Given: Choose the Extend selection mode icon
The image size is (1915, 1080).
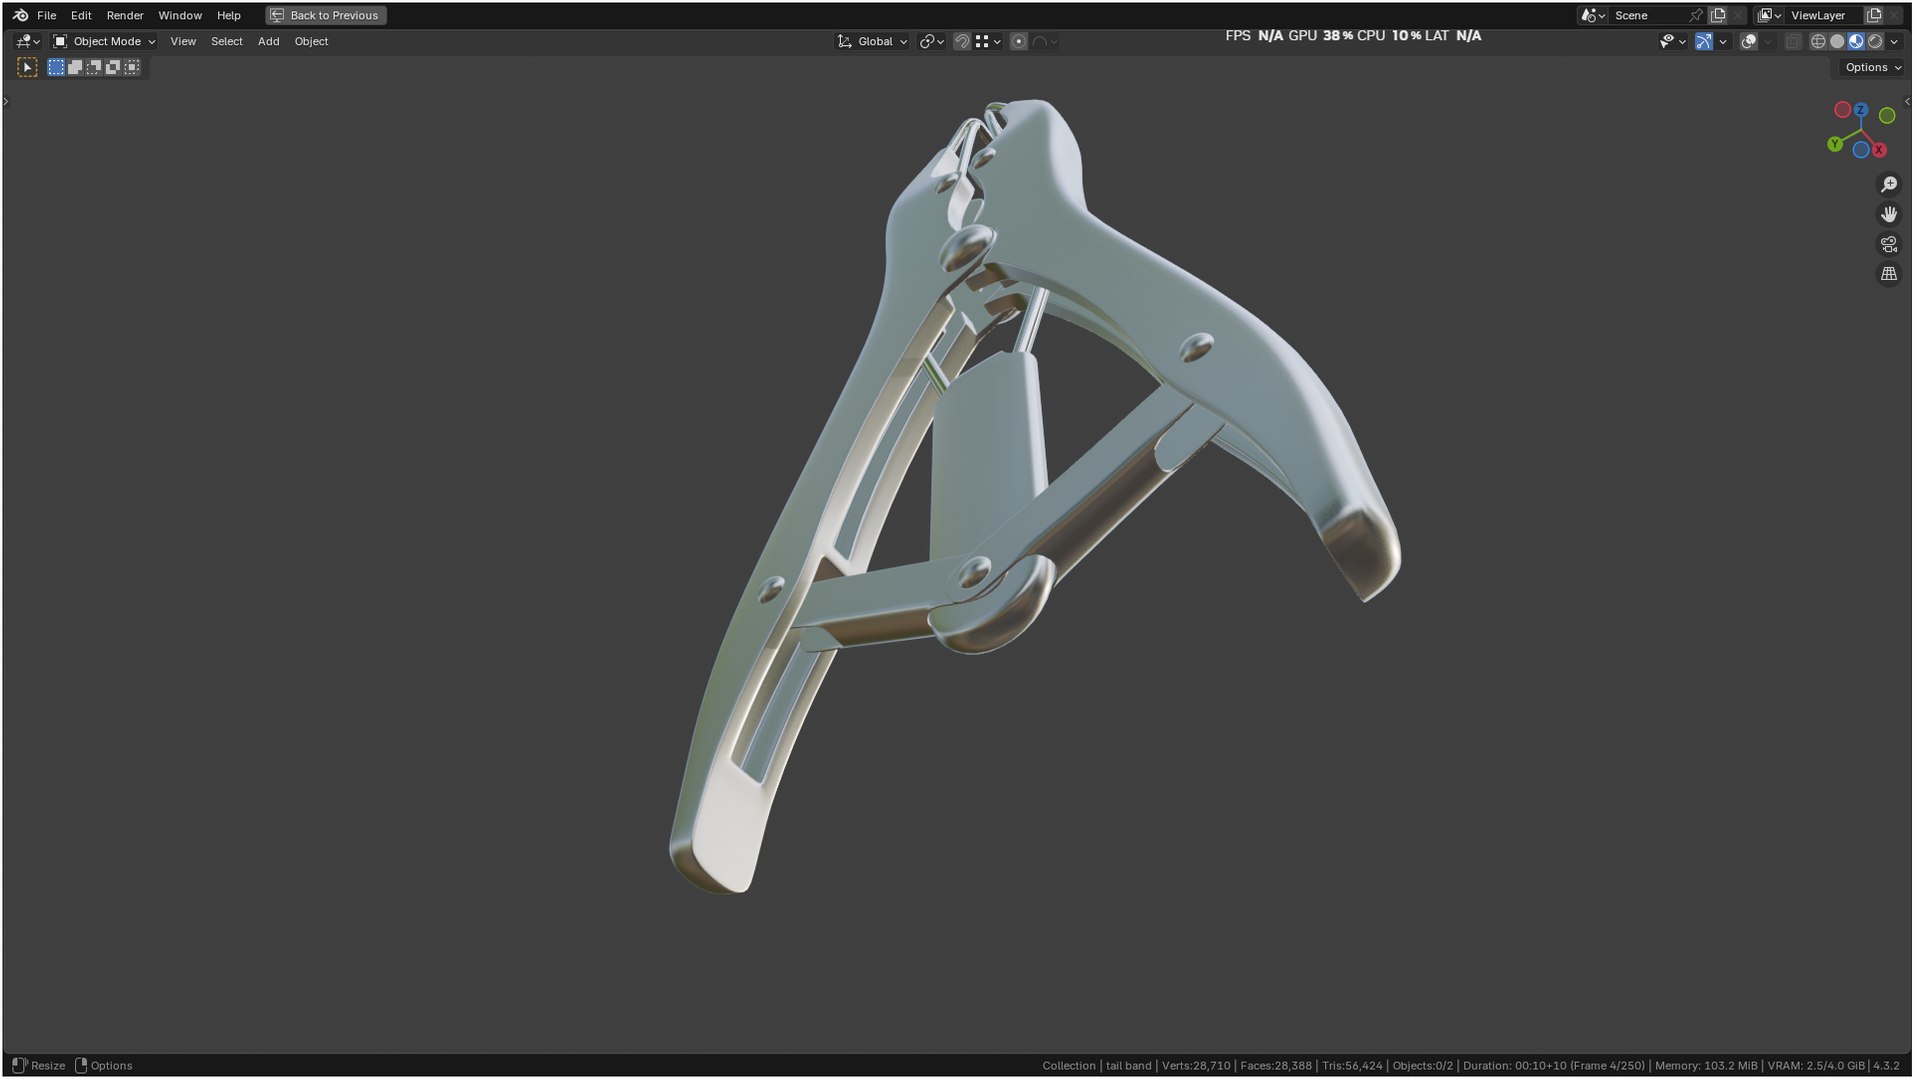Looking at the screenshot, I should click(x=75, y=67).
